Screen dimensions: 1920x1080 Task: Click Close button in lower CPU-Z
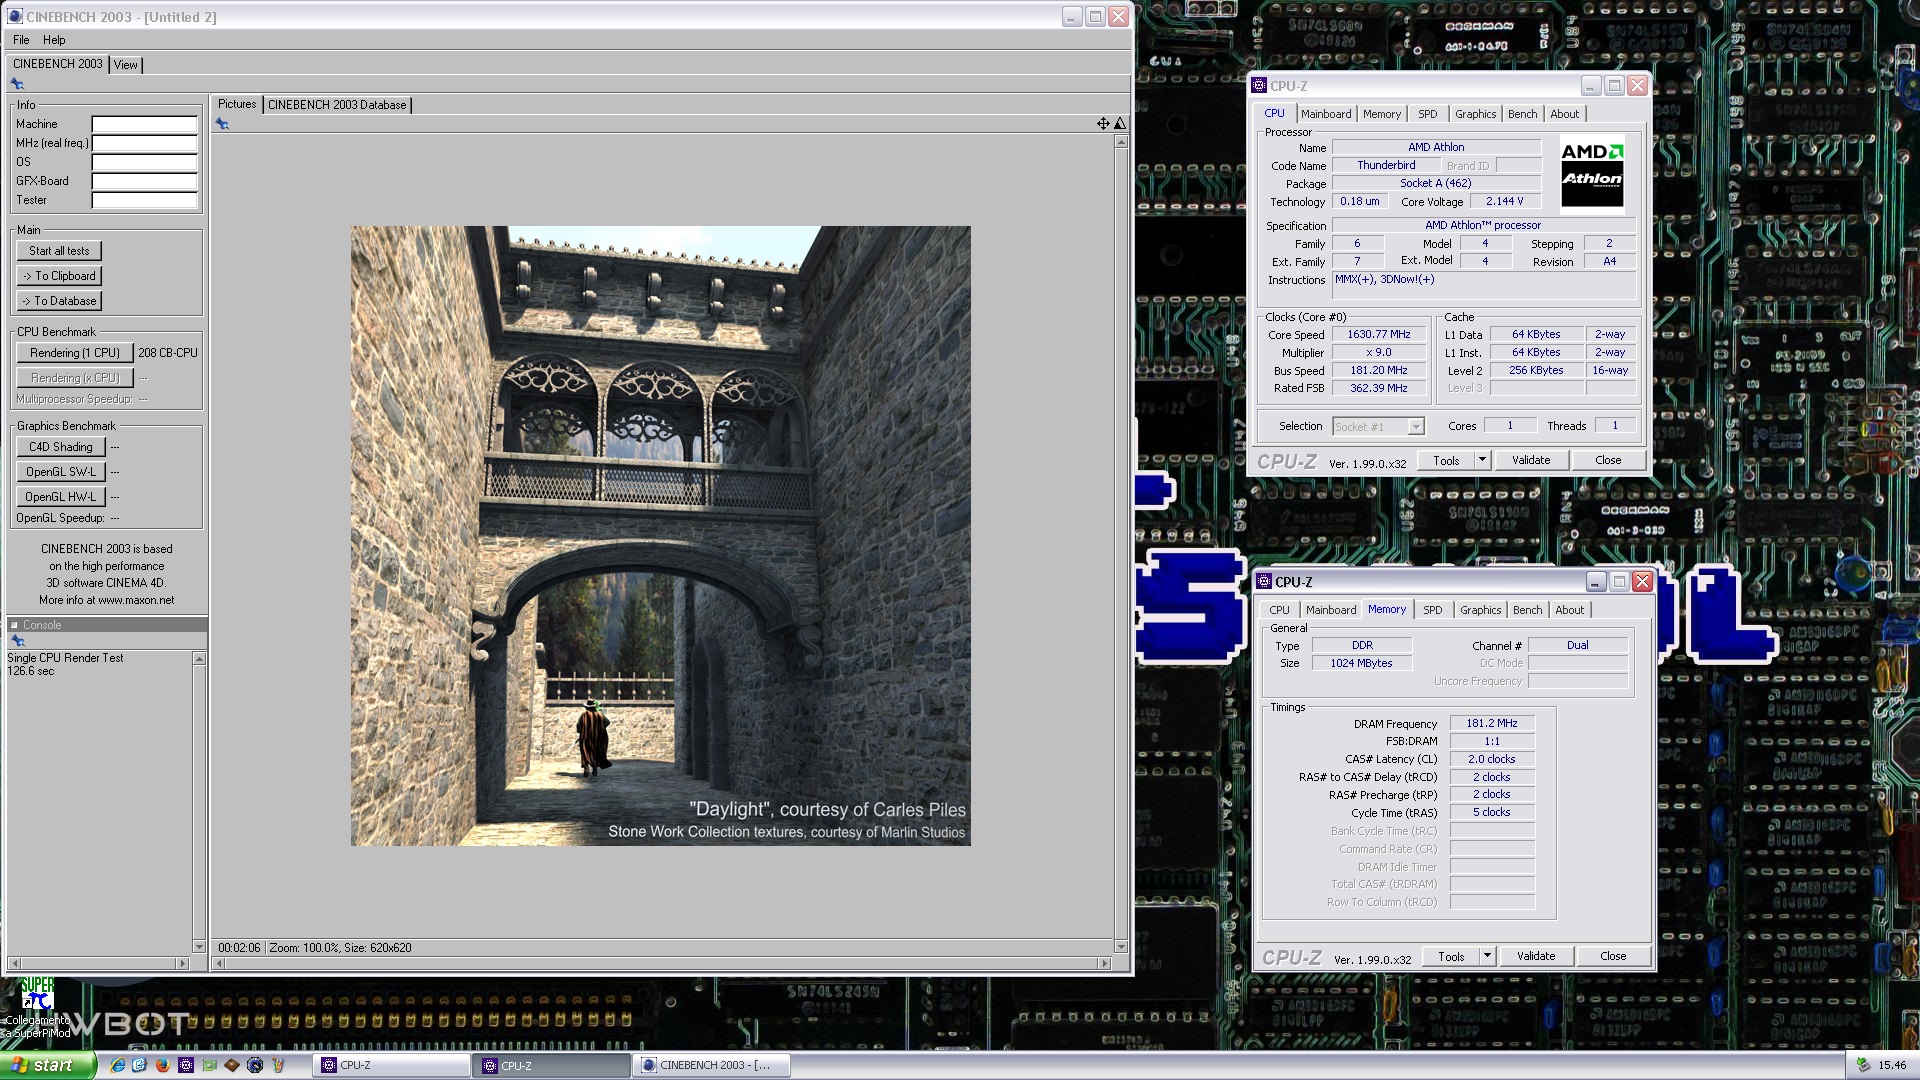click(1613, 956)
